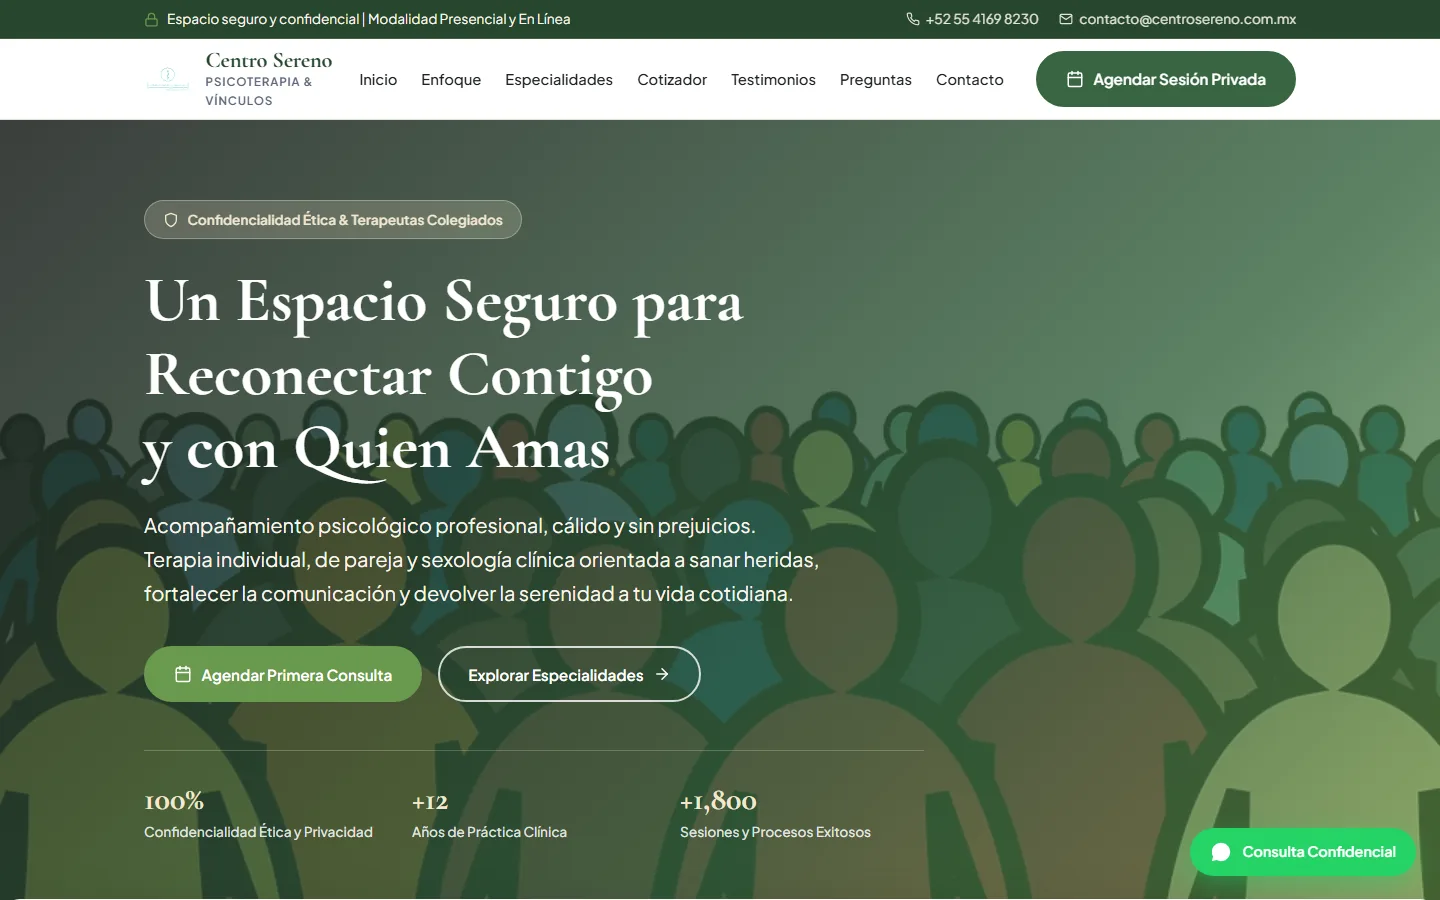This screenshot has width=1440, height=900.
Task: Click the lock icon in top bar
Action: [152, 19]
